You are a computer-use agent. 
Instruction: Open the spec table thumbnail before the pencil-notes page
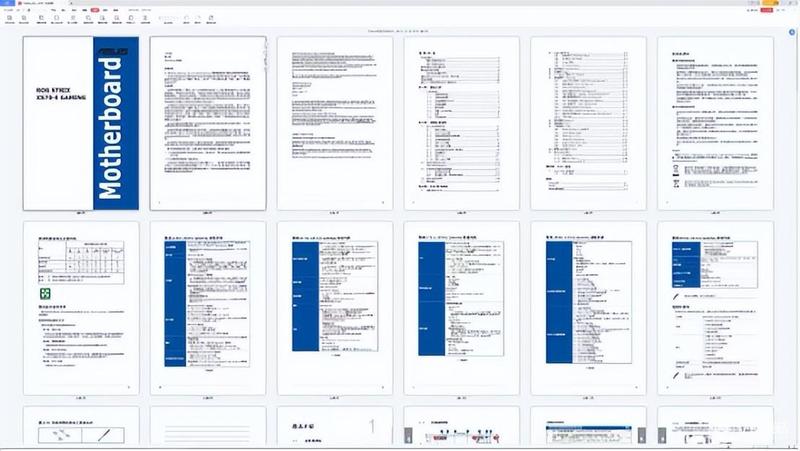(588, 308)
